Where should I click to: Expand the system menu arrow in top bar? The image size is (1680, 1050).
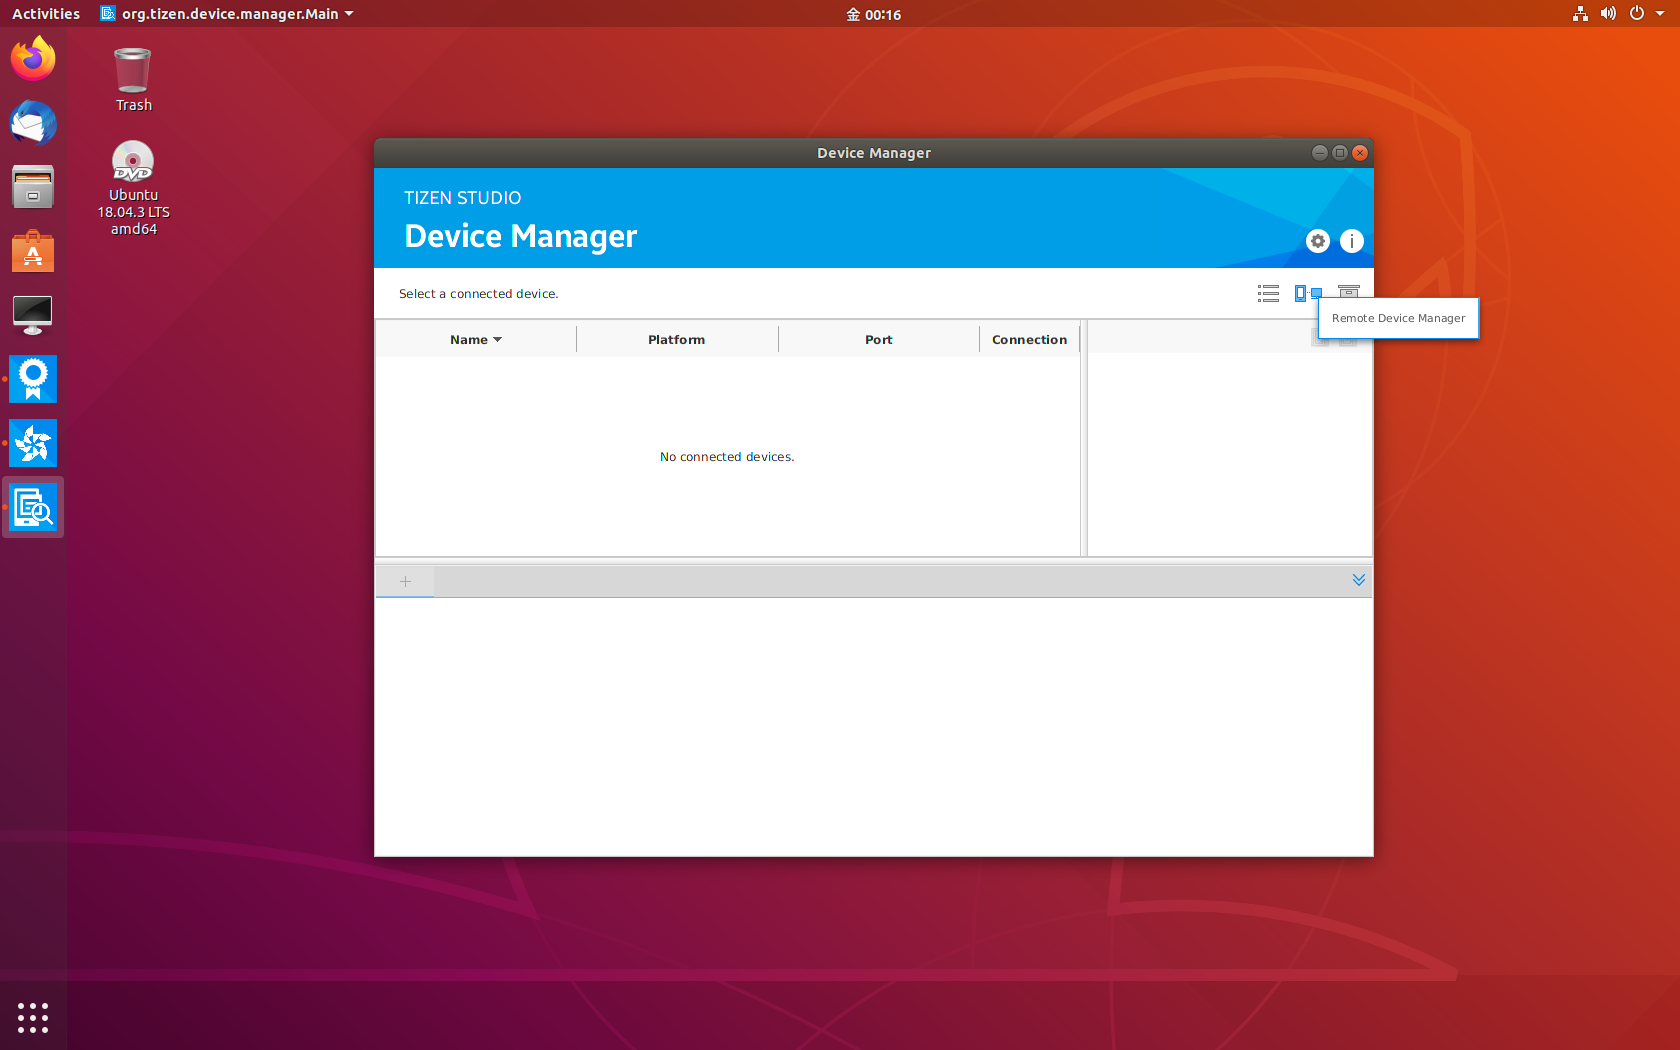tap(1660, 14)
